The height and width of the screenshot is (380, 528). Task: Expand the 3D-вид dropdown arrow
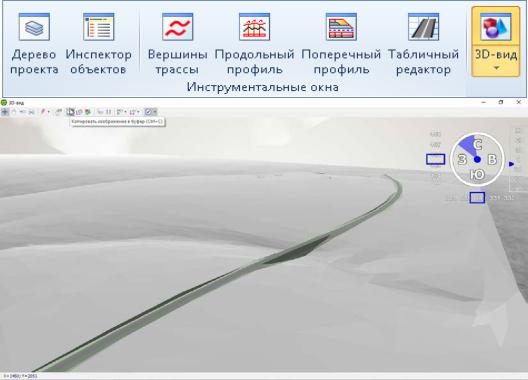click(x=495, y=68)
